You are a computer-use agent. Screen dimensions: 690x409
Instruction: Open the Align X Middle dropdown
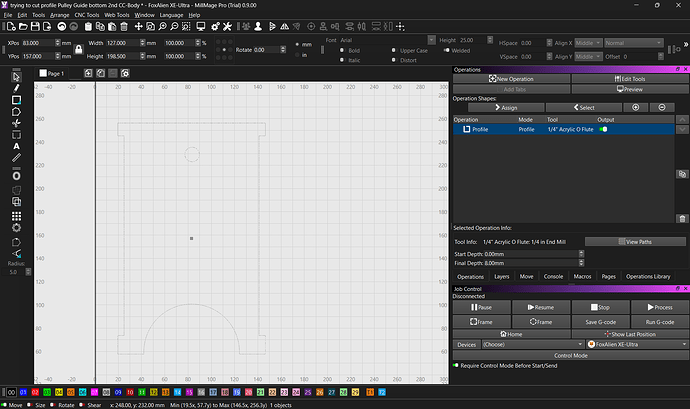click(x=588, y=43)
